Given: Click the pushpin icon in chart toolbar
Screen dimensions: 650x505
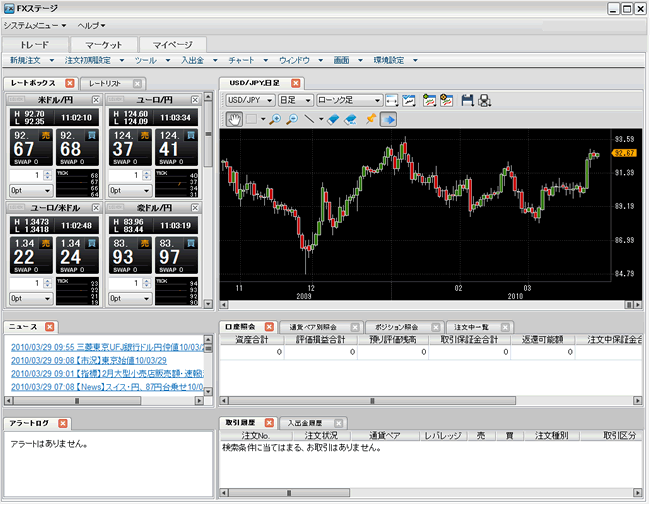Looking at the screenshot, I should [371, 119].
